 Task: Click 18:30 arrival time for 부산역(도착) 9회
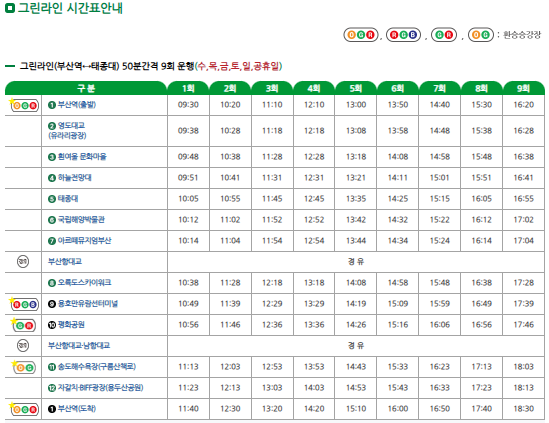click(x=524, y=409)
